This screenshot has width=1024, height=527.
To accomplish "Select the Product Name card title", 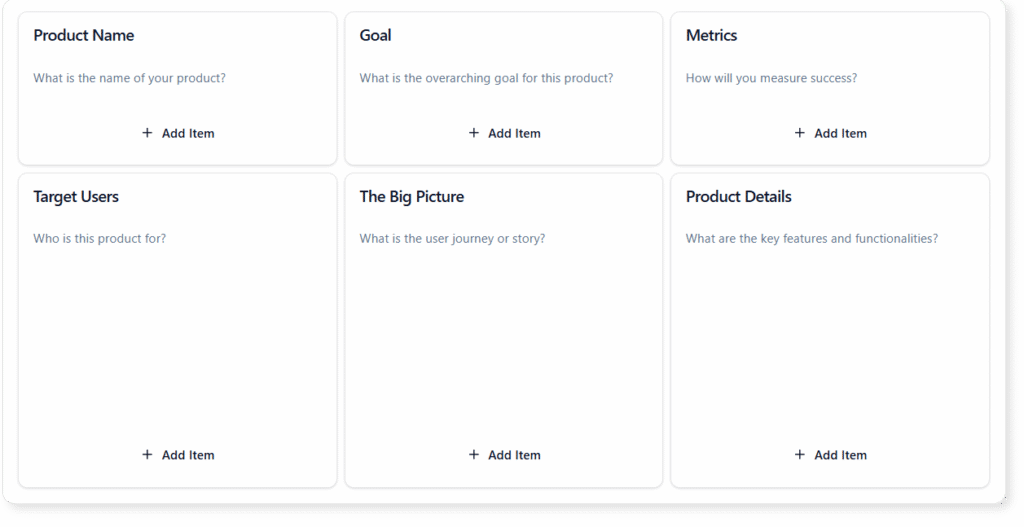I will (x=84, y=36).
